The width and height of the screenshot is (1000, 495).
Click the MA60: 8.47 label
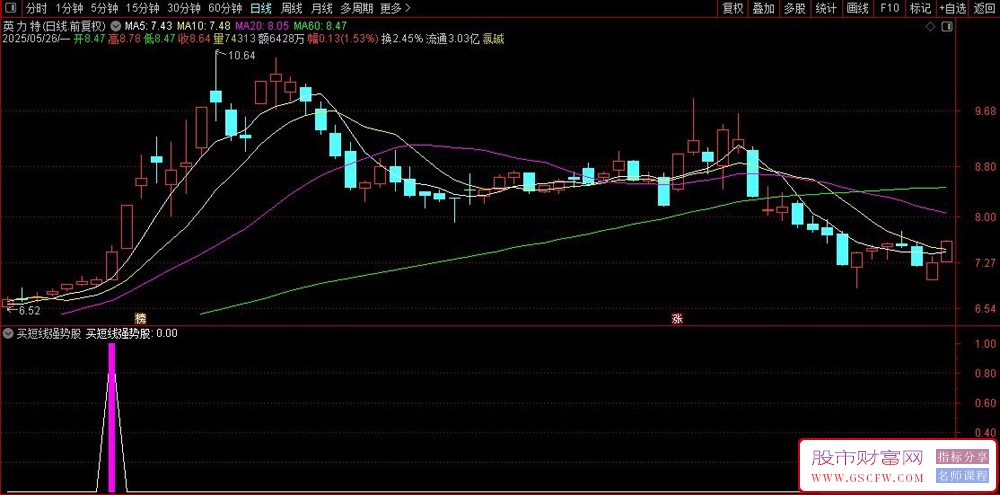click(320, 27)
